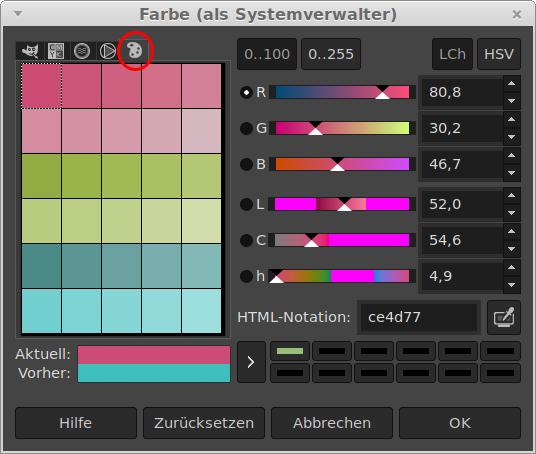
Task: Increase the B value with up arrow
Action: [x=512, y=156]
